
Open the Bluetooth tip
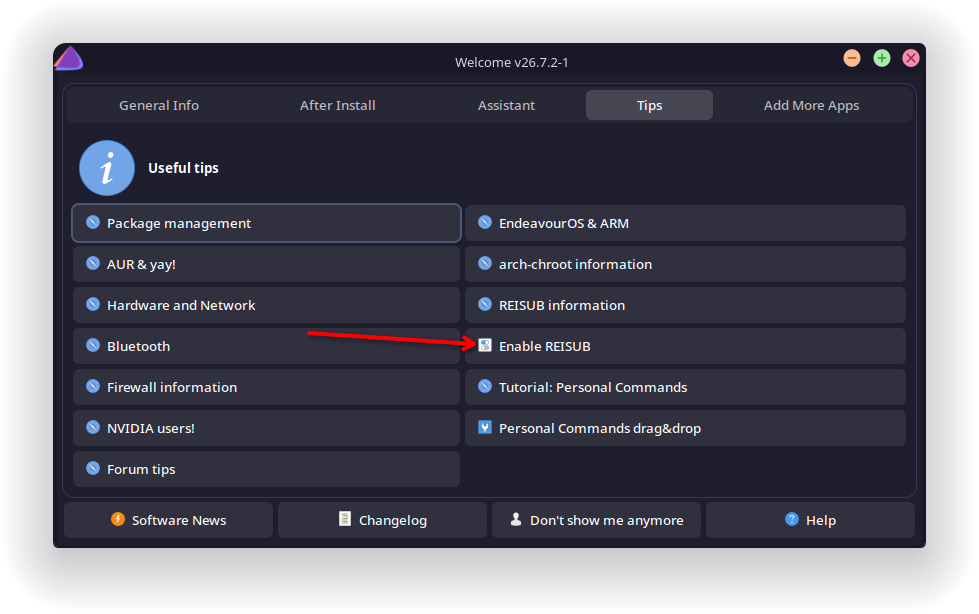tap(267, 346)
